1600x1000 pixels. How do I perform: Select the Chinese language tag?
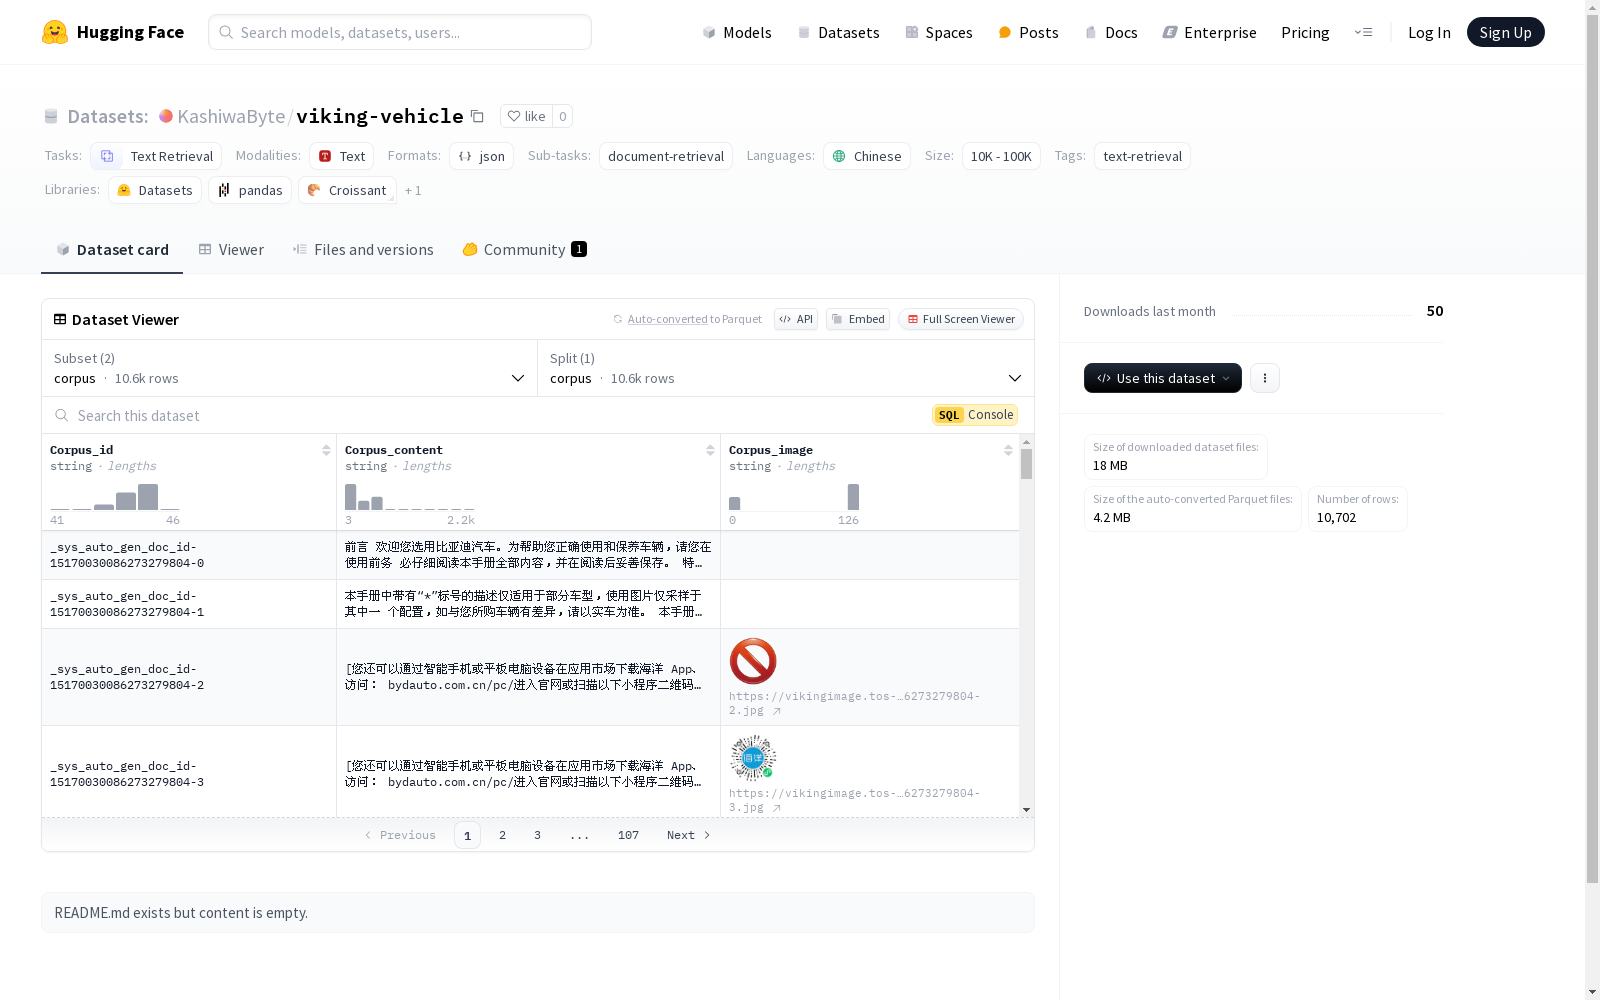(867, 156)
